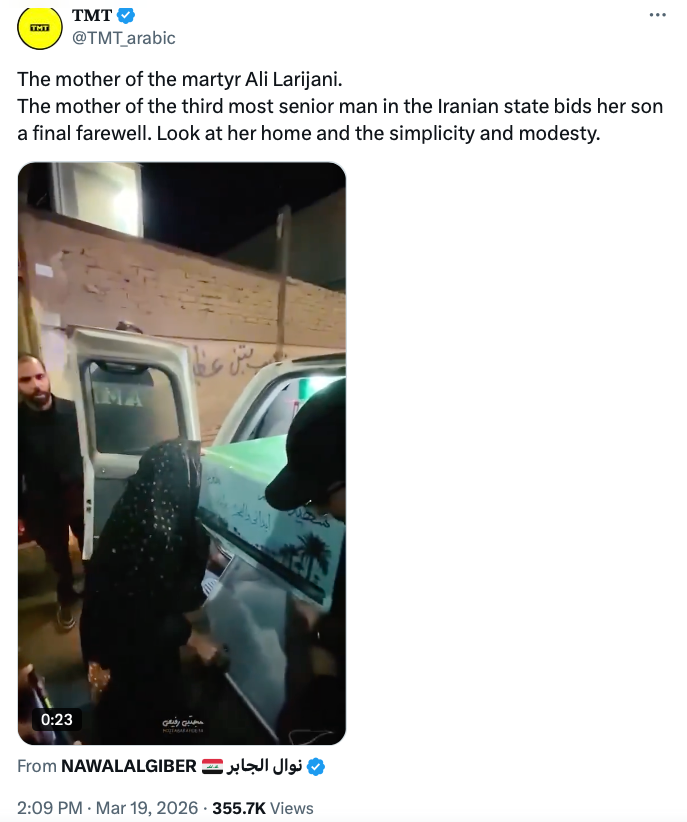This screenshot has height=822, width=687.
Task: Click the blue verified badge beside TMT
Action: [125, 15]
